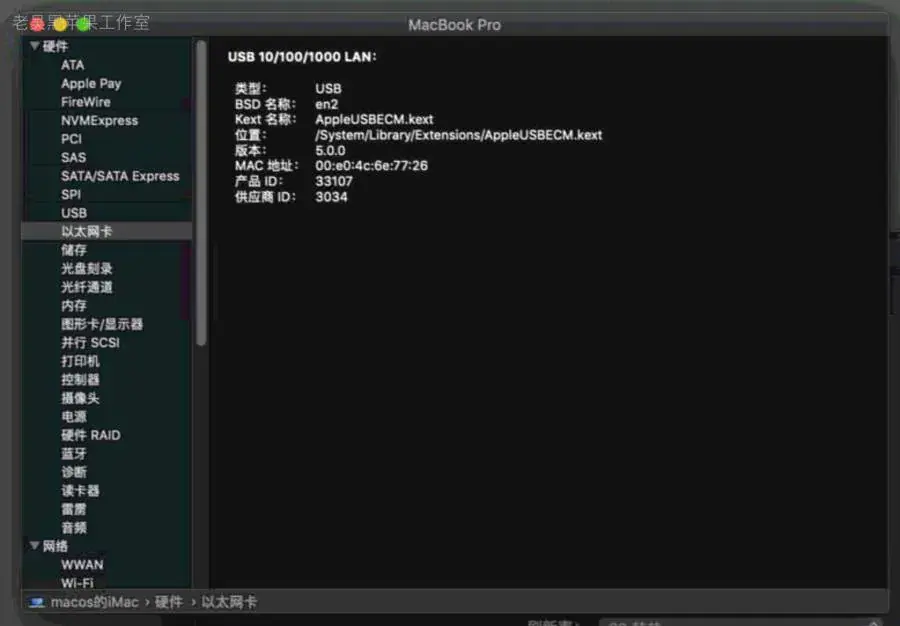900x626 pixels.
Task: Select Wi-Fi under 网络
Action: (x=77, y=583)
